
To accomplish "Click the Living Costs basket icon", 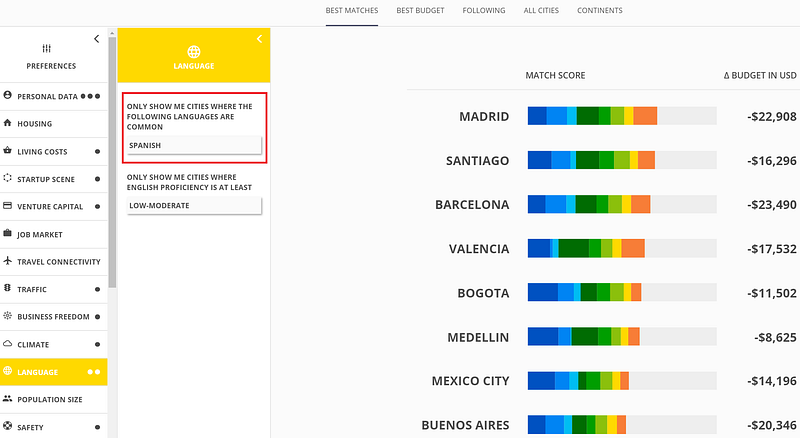I will pos(8,151).
